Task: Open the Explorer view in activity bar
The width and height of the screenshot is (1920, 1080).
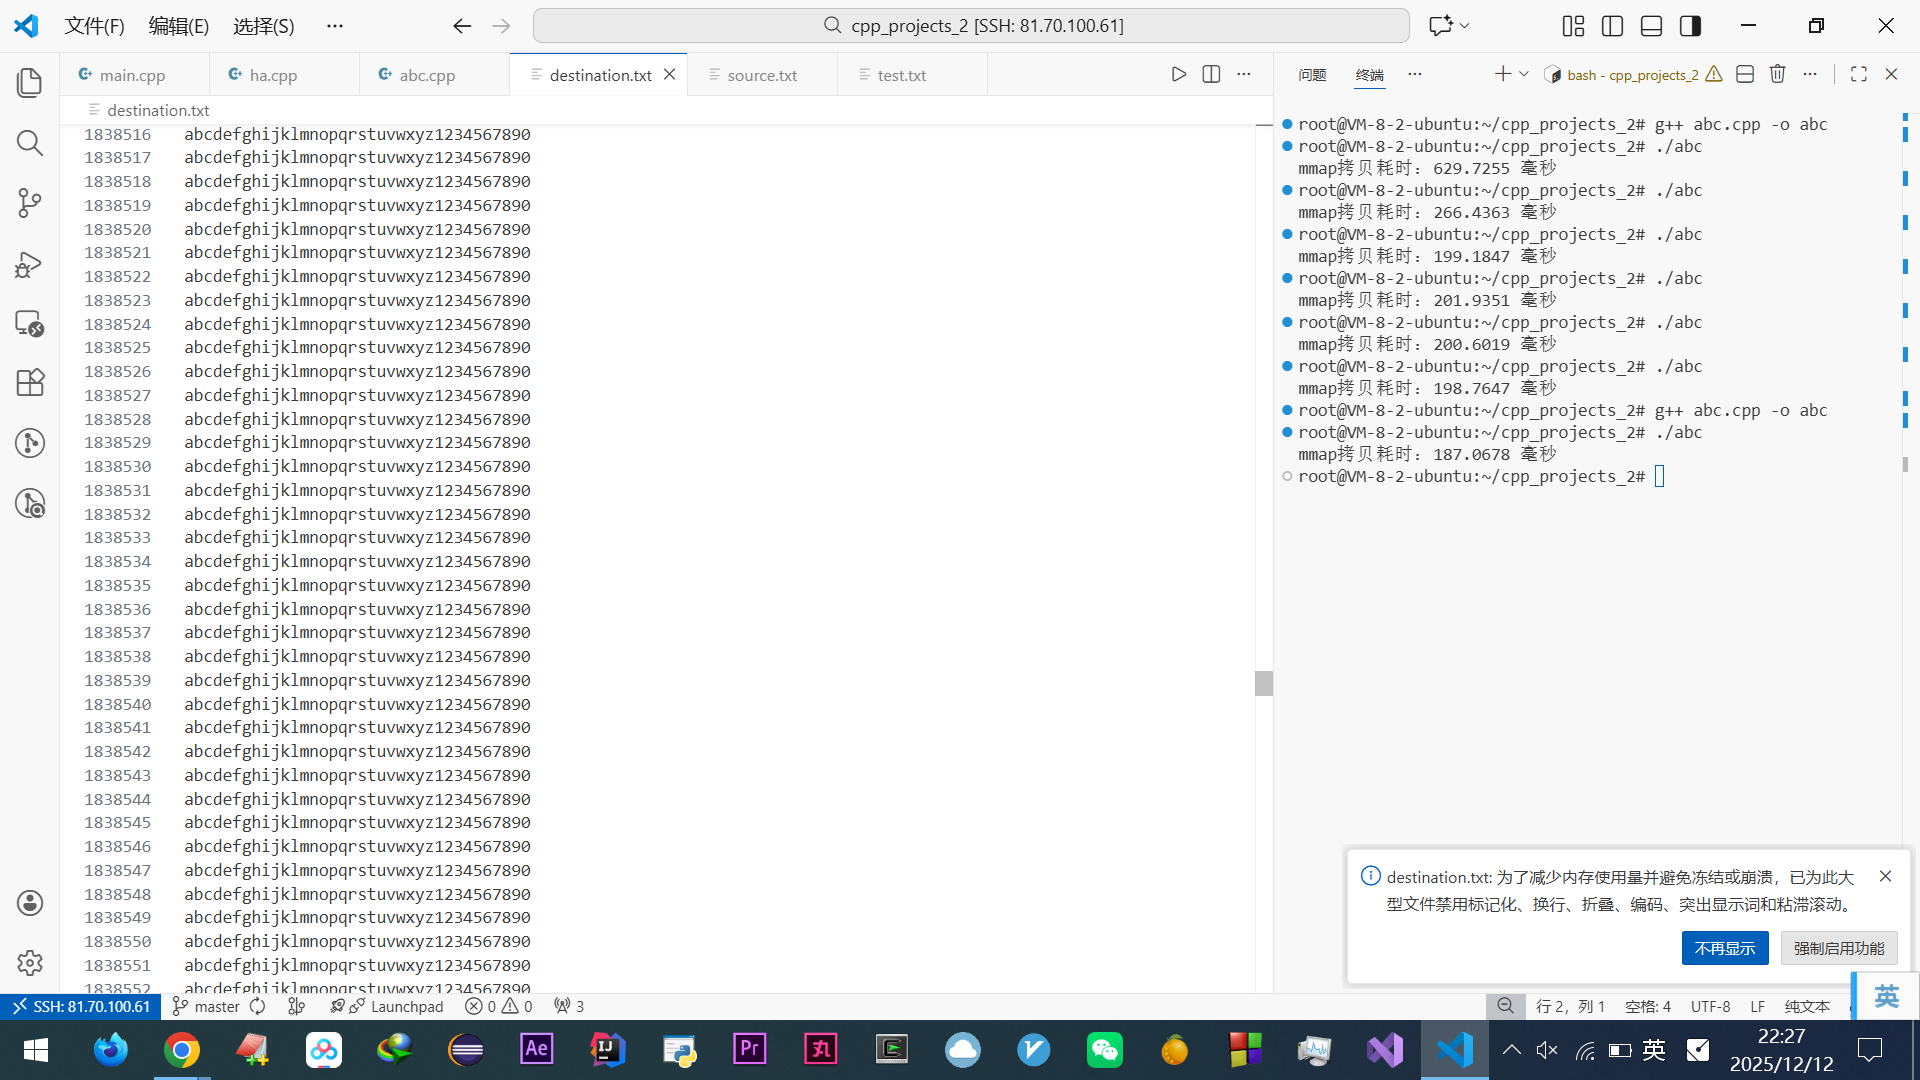Action: pyautogui.click(x=30, y=83)
